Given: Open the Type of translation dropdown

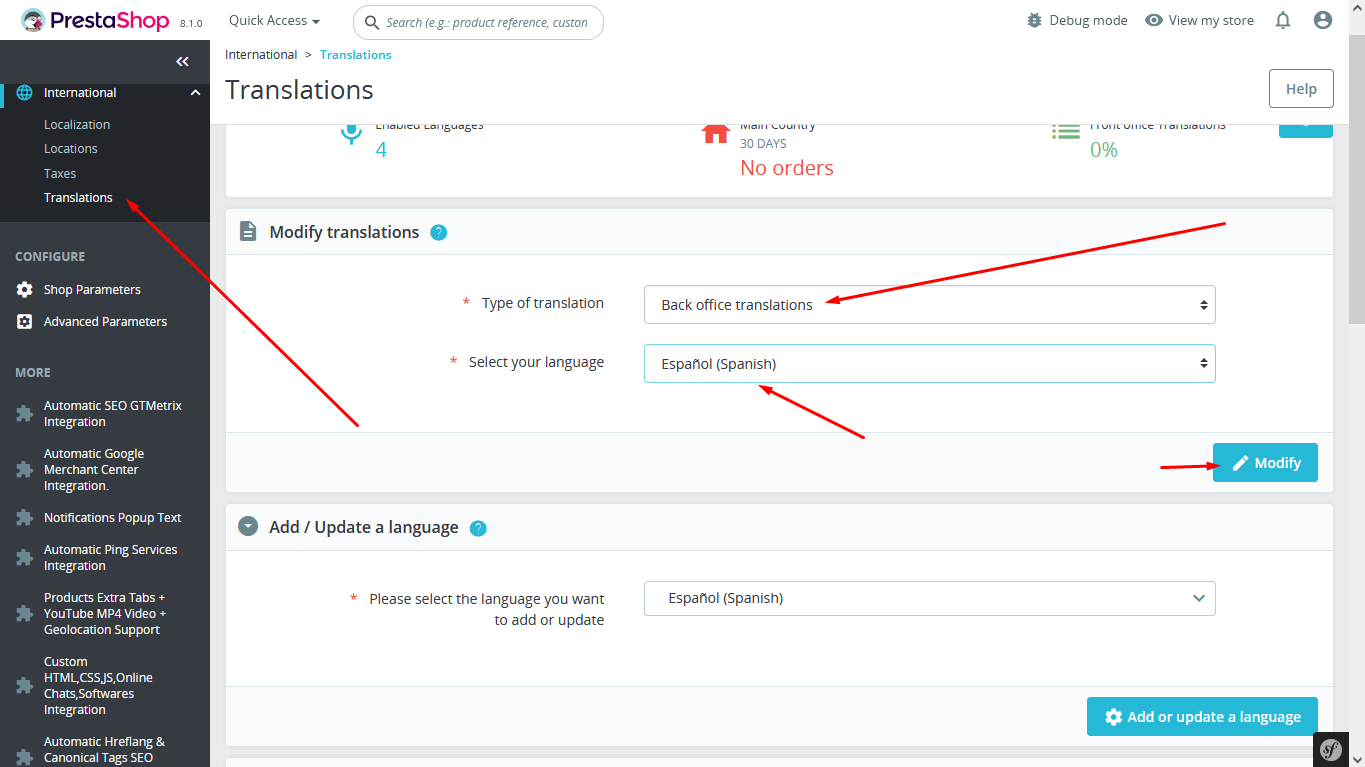Looking at the screenshot, I should [x=930, y=305].
